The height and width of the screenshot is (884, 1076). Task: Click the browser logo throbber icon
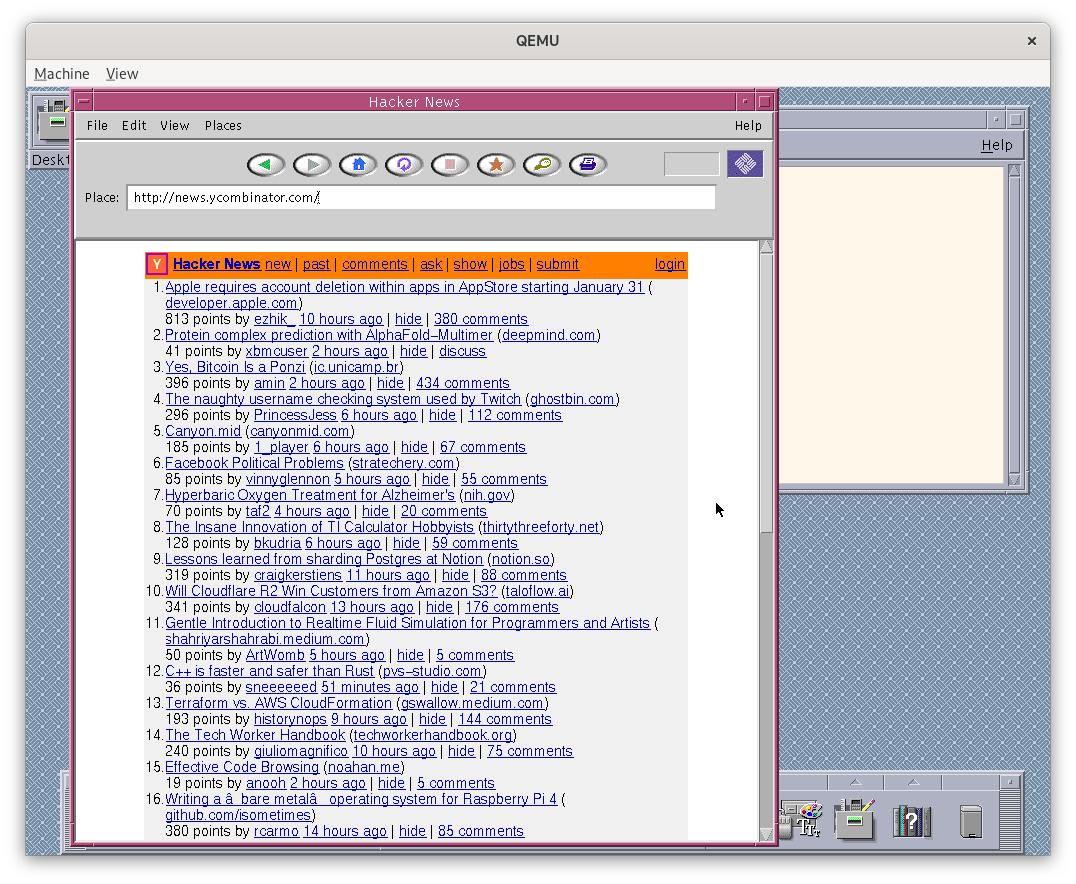click(x=745, y=163)
